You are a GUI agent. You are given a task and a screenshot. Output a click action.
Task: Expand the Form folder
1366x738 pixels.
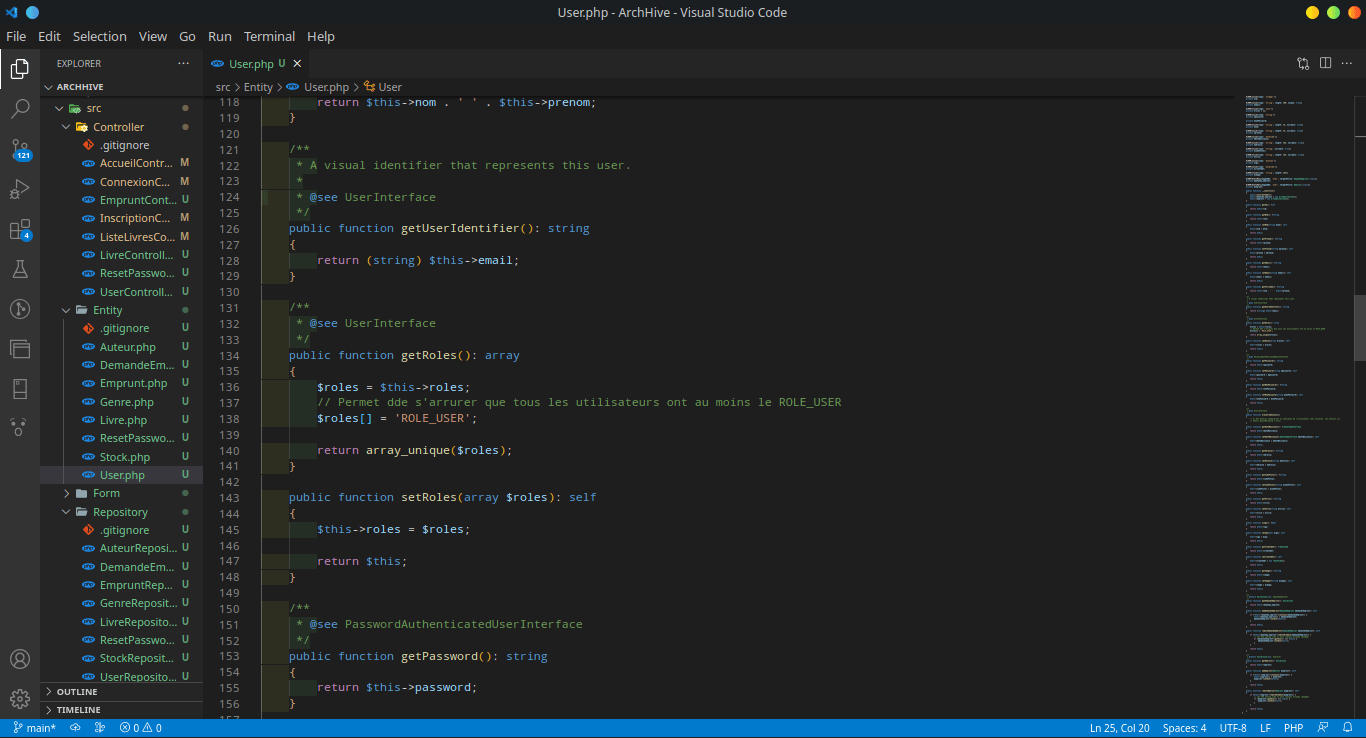[x=106, y=493]
